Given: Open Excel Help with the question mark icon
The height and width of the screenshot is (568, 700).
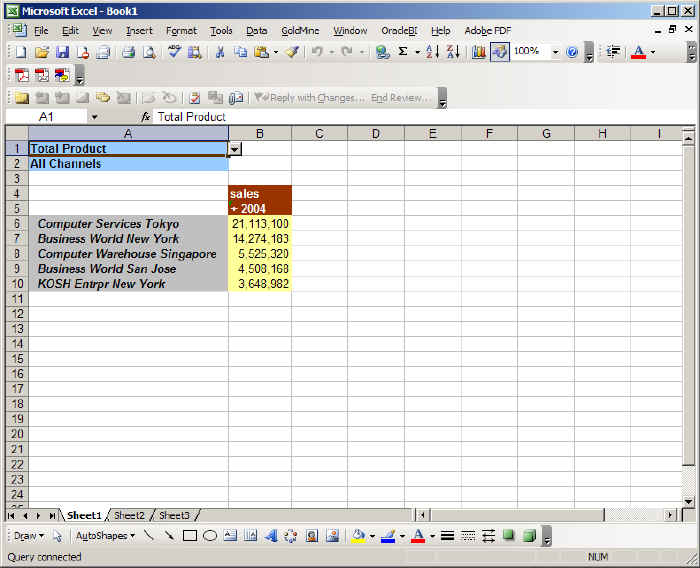Looking at the screenshot, I should tap(571, 52).
